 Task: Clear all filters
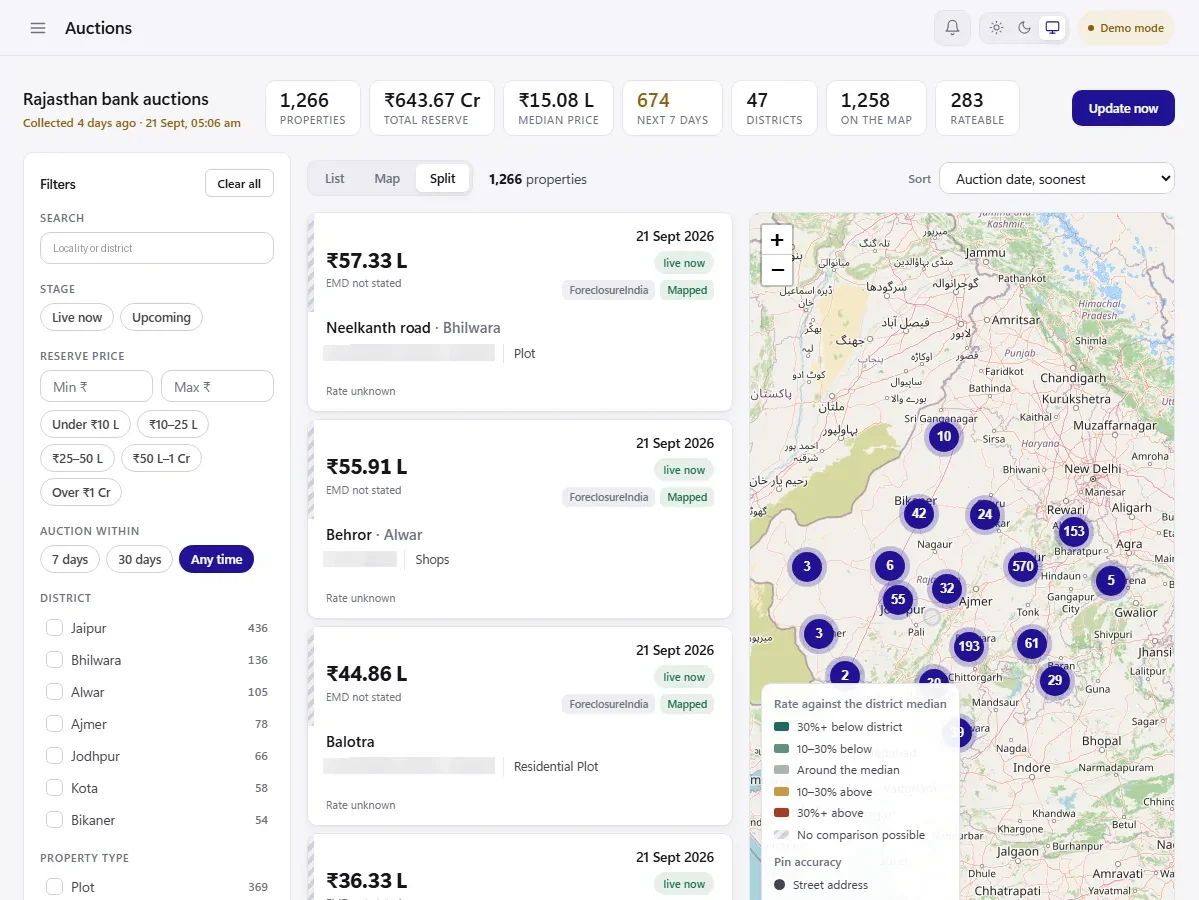tap(239, 184)
